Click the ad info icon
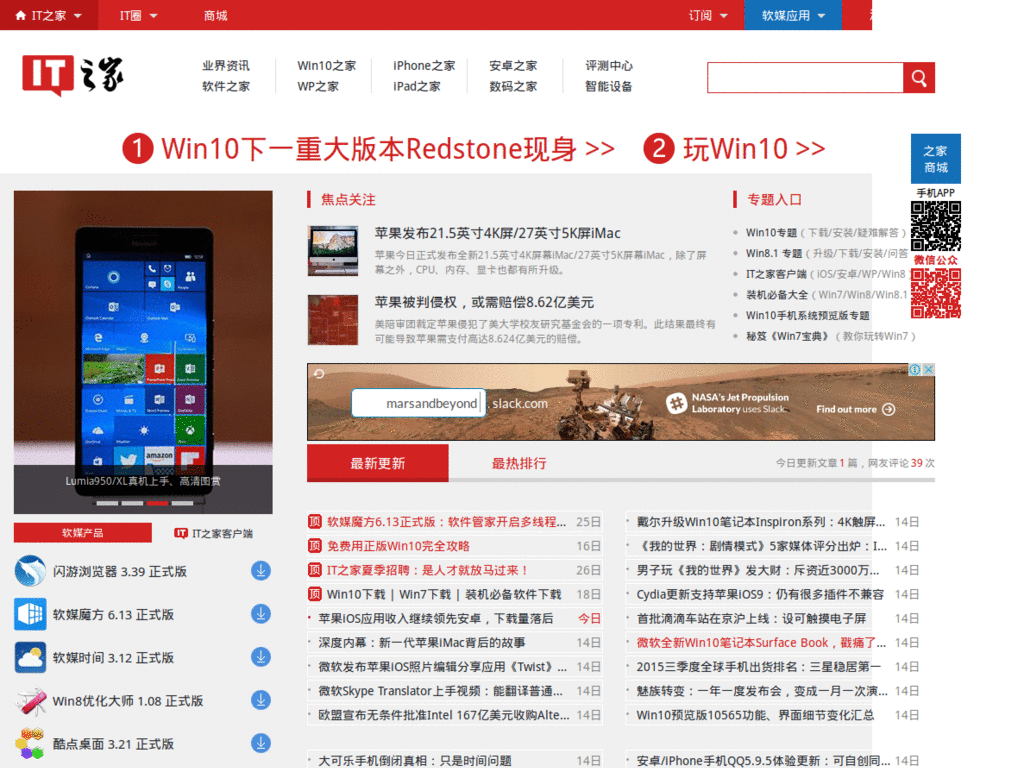1024x768 pixels. point(915,370)
